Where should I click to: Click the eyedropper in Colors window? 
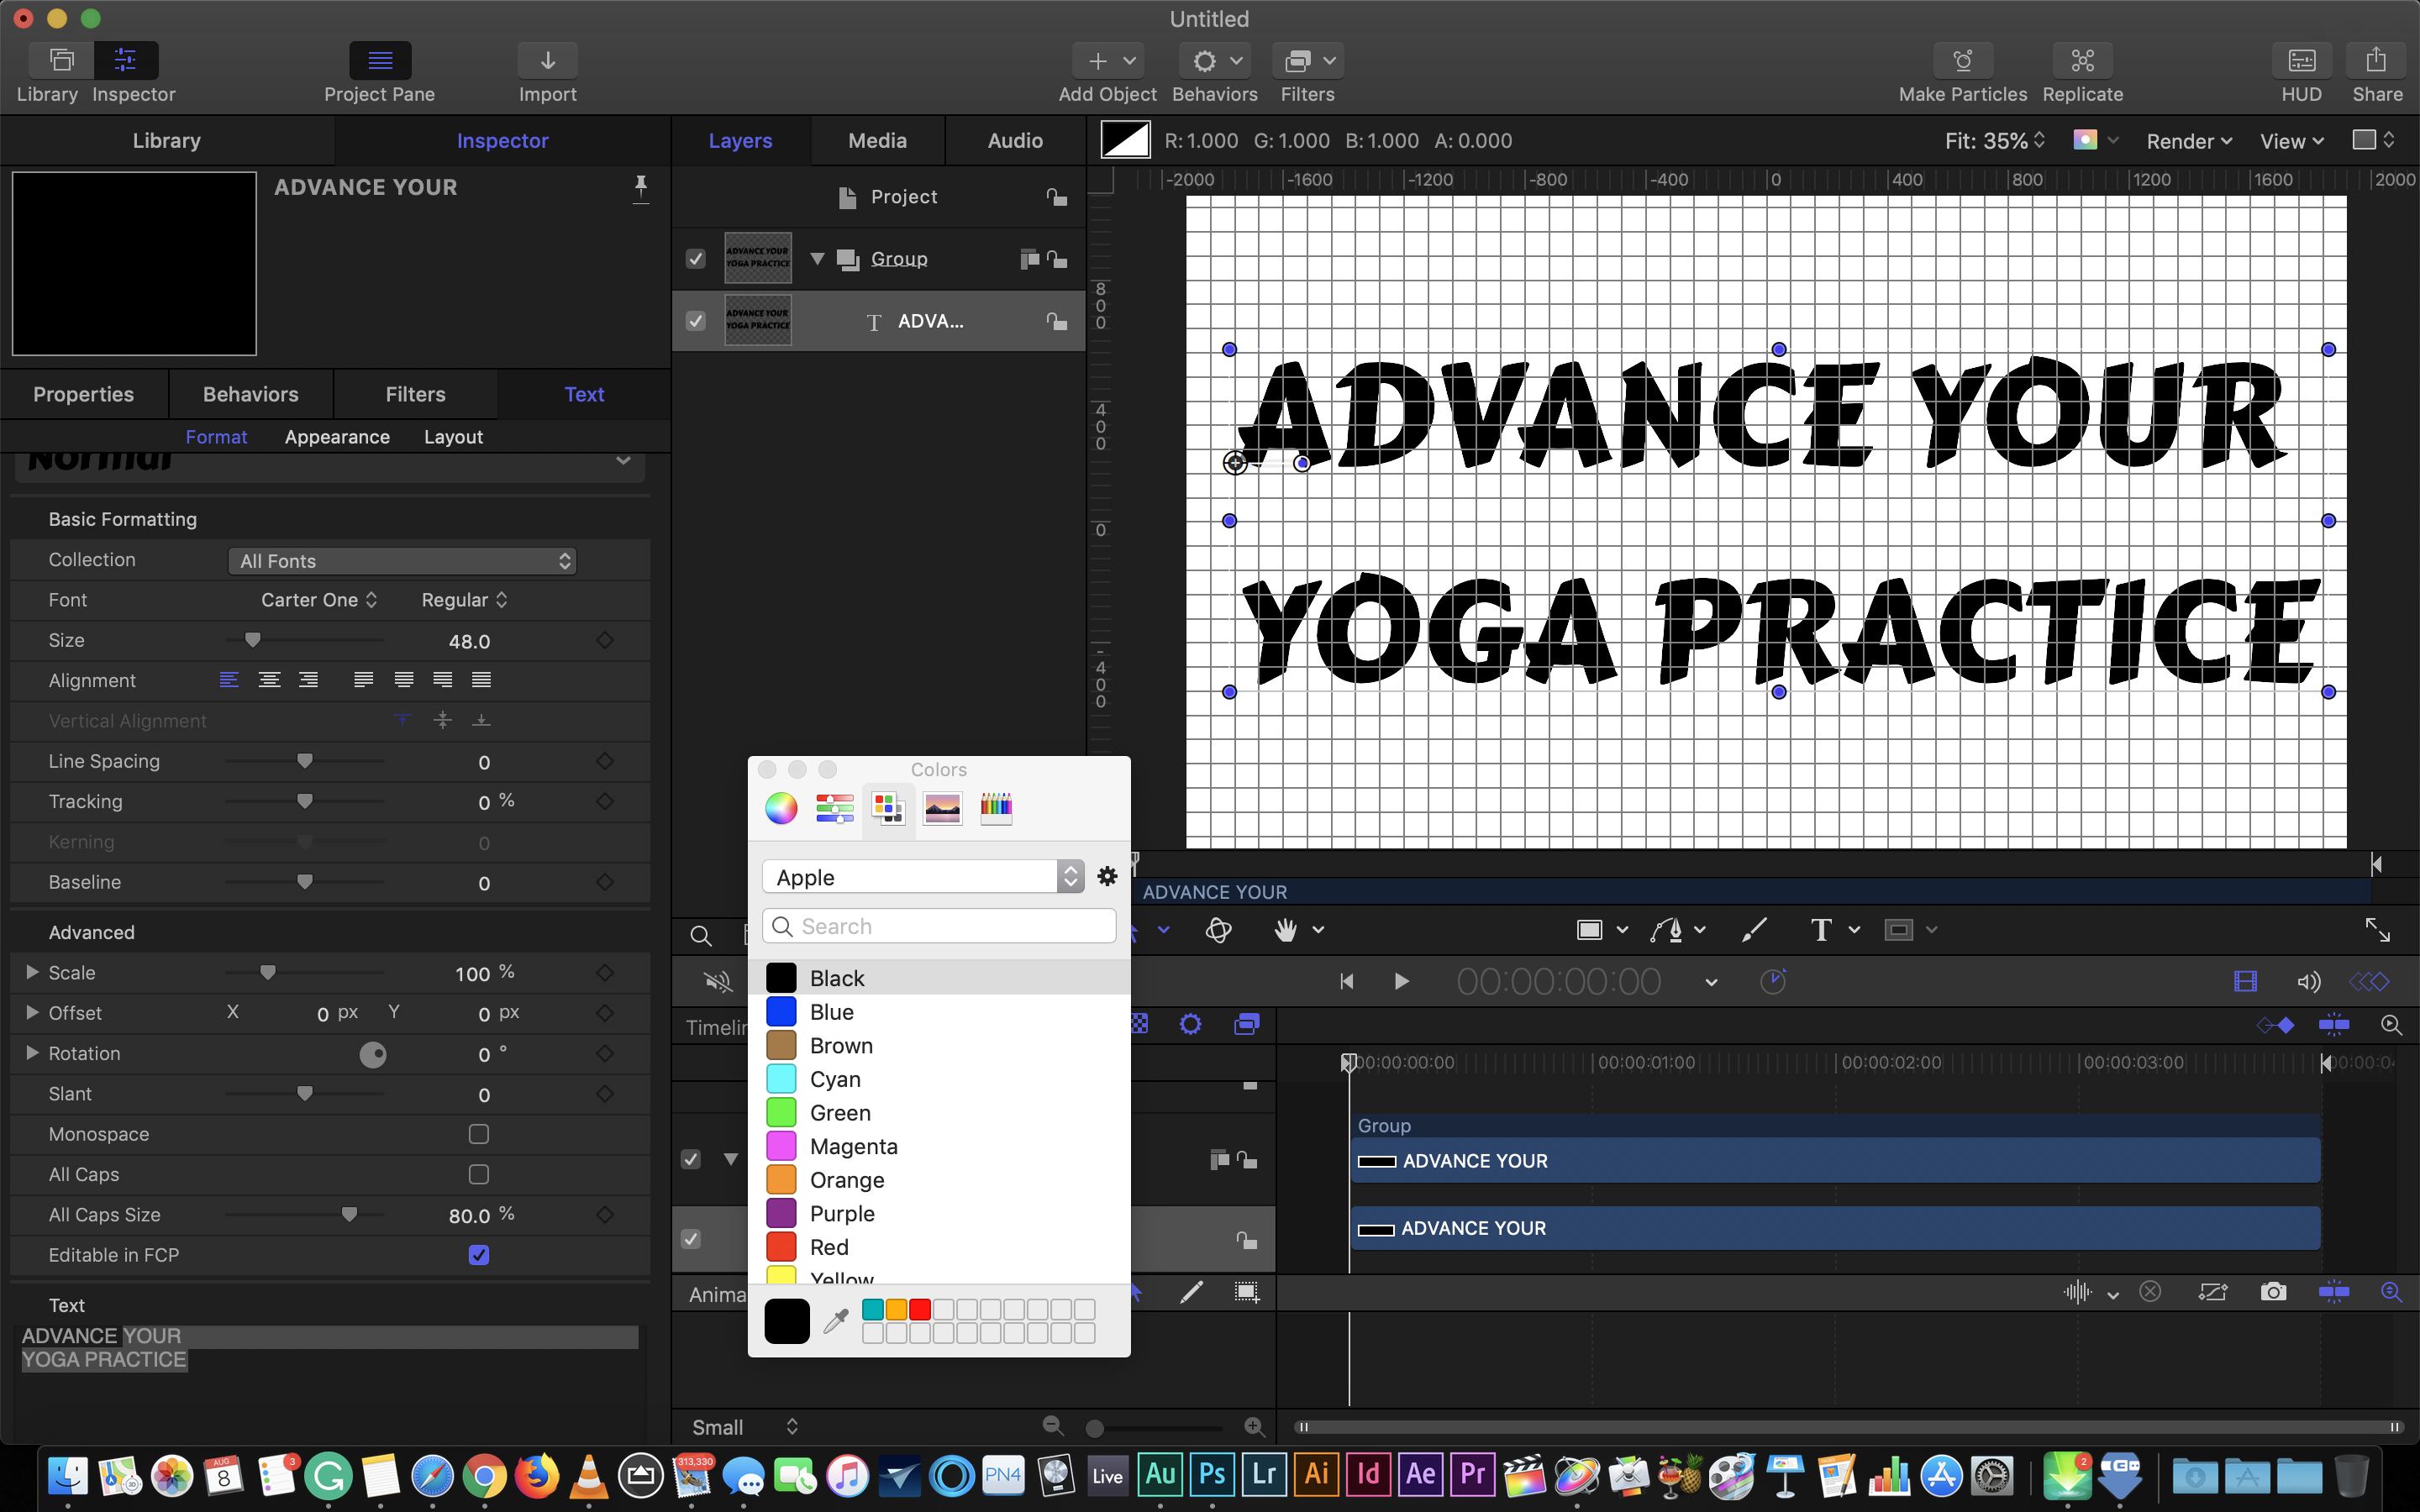pos(836,1321)
